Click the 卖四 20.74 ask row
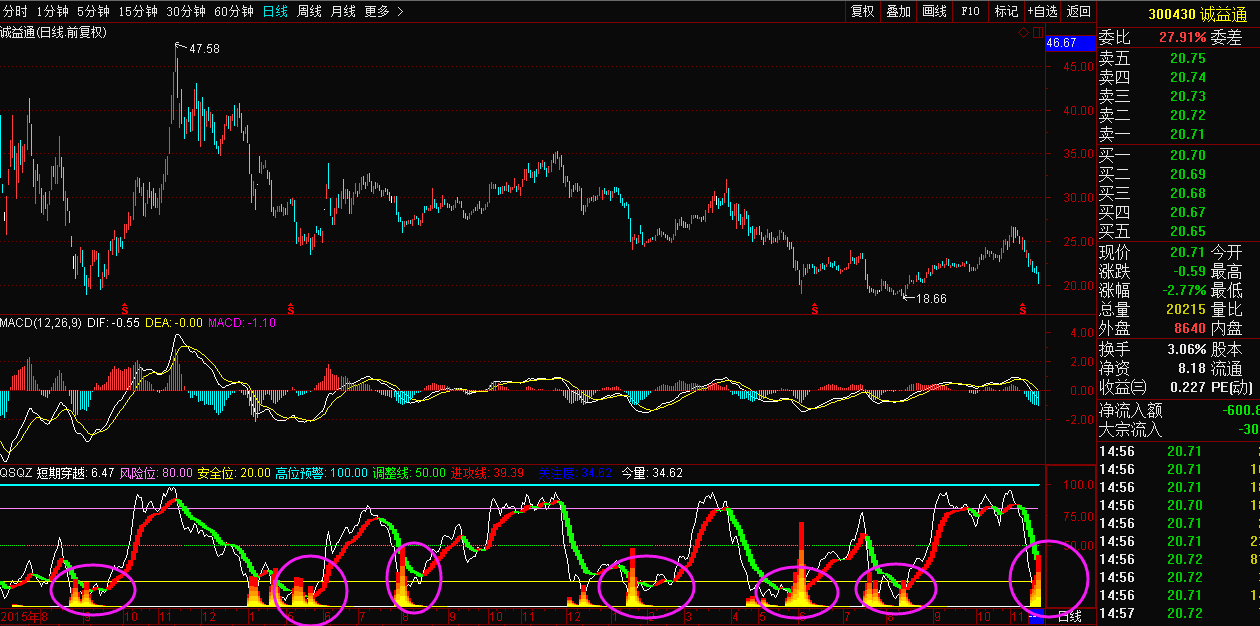Image resolution: width=1260 pixels, height=626 pixels. [1179, 77]
